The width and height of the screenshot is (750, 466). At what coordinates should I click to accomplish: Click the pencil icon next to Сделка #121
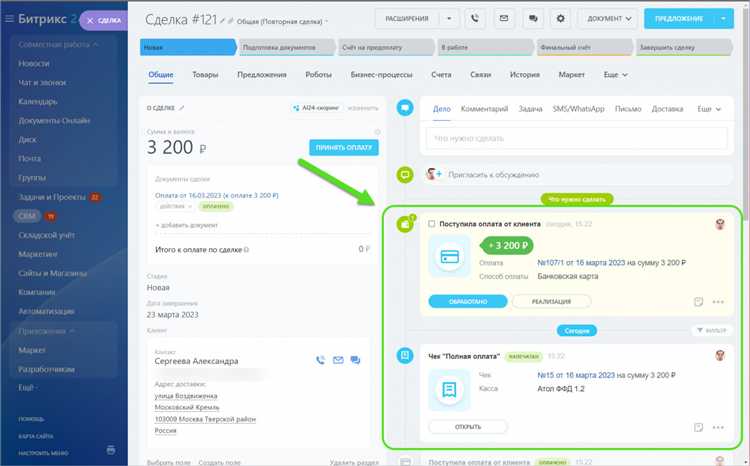(x=223, y=21)
